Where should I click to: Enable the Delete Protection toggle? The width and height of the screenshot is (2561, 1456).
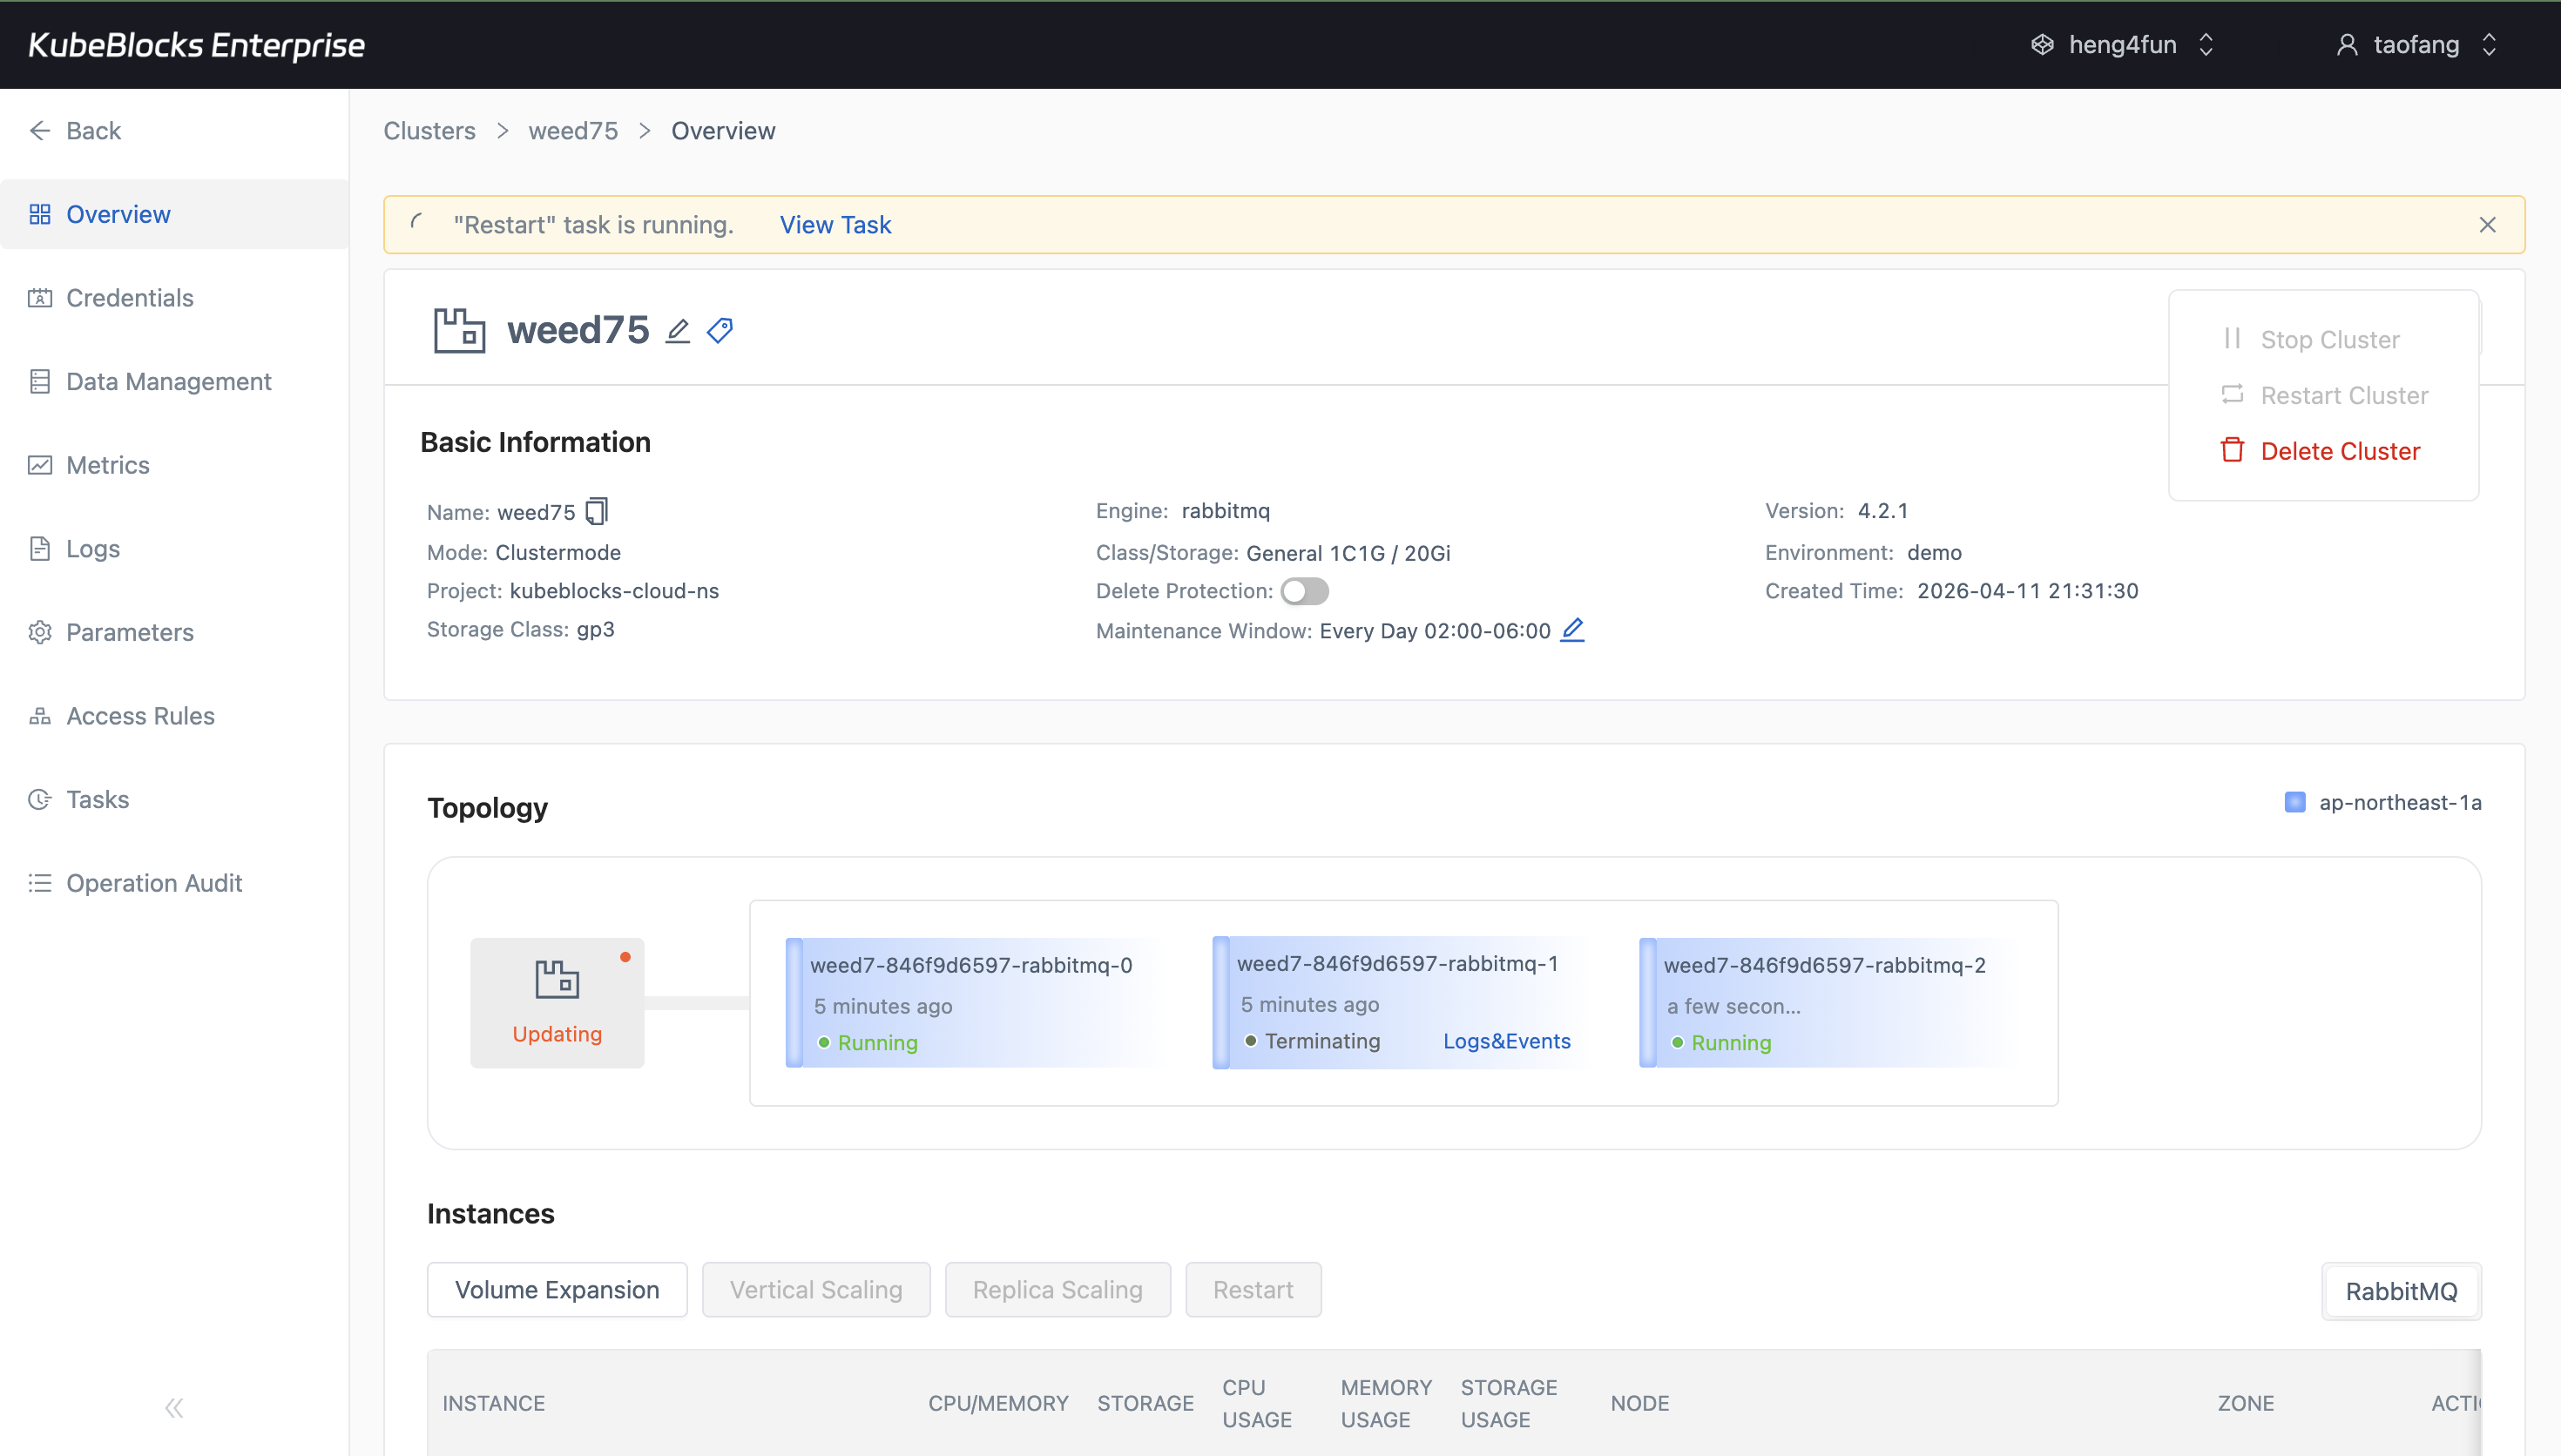1305,591
